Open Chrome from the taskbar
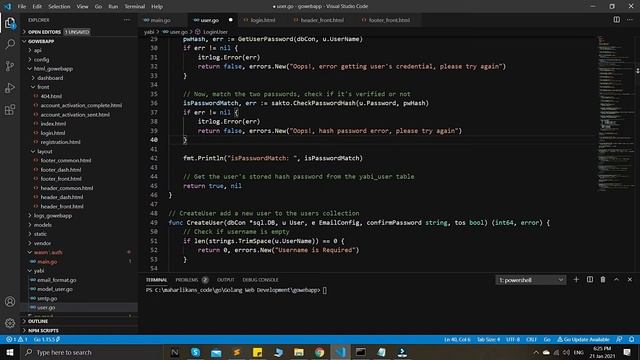Screen dimensions: 640x360 tap(319, 352)
